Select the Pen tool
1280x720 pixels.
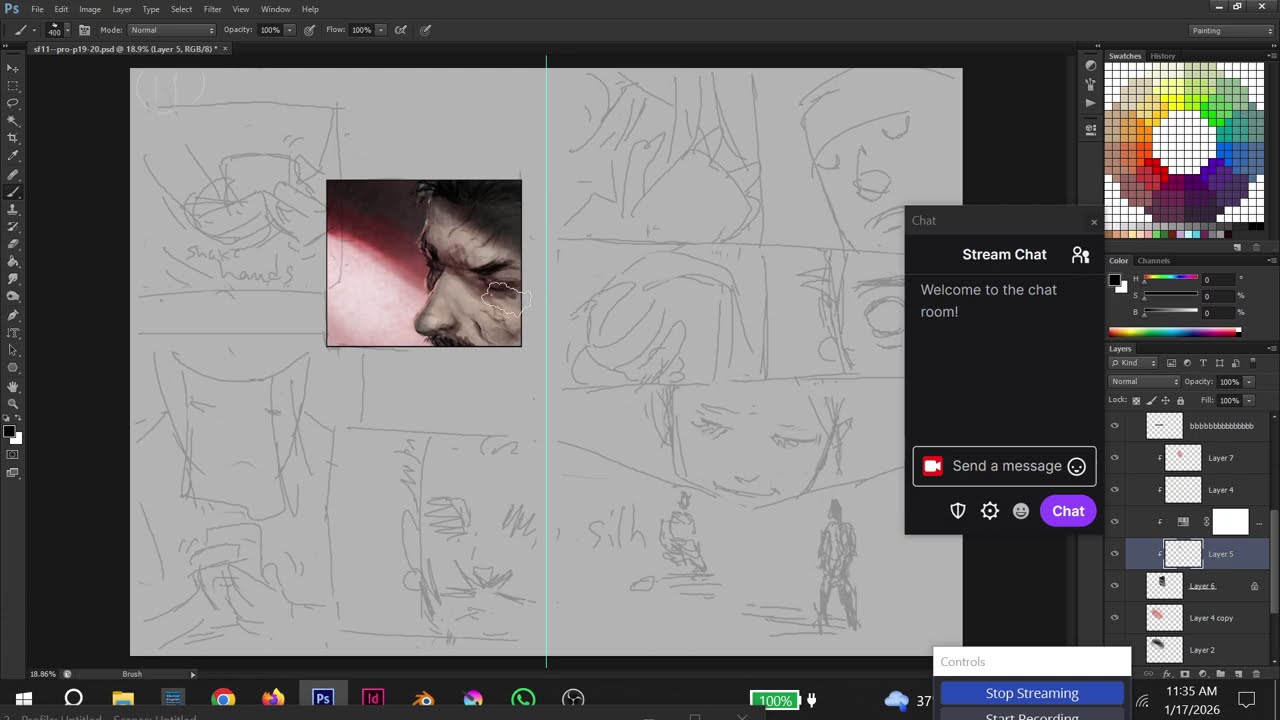[x=13, y=315]
